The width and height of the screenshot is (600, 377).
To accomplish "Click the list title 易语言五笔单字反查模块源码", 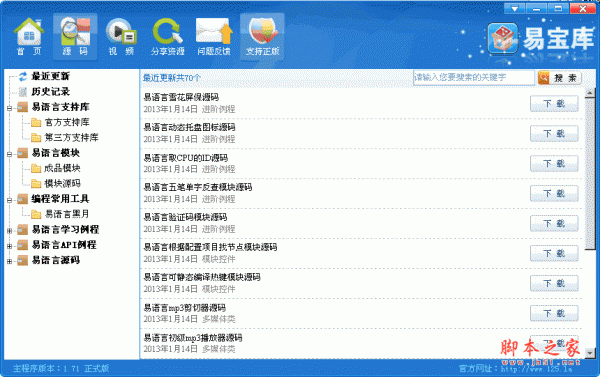I will pyautogui.click(x=198, y=187).
